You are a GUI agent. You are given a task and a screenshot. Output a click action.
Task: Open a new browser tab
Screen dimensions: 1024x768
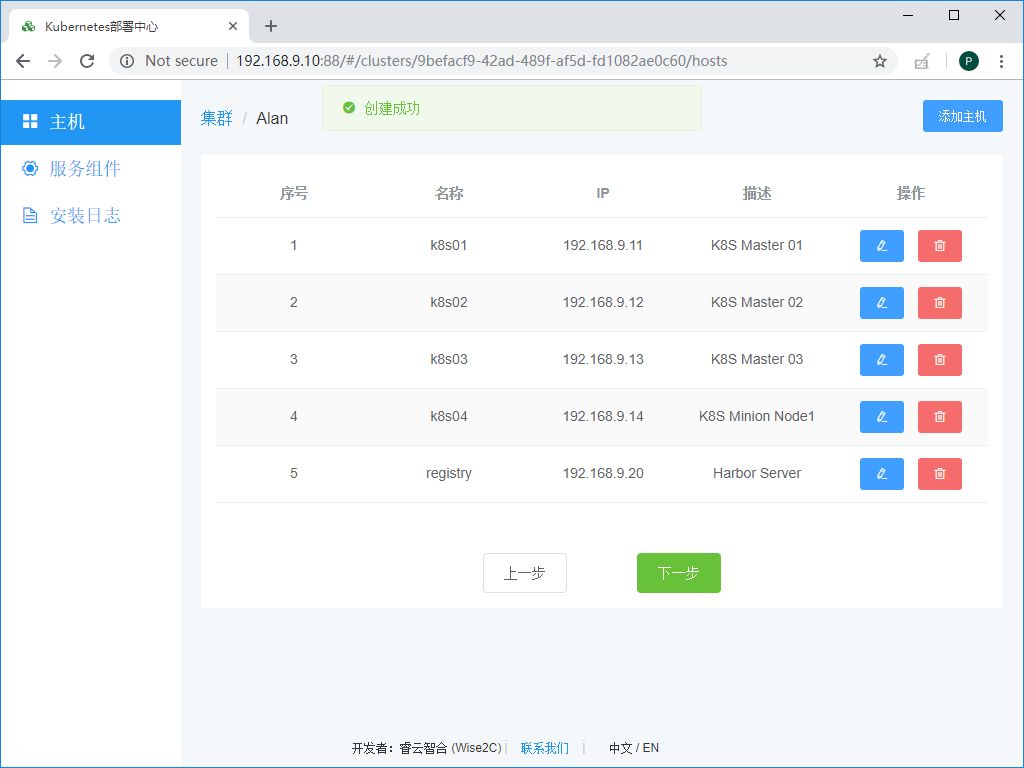pos(271,26)
